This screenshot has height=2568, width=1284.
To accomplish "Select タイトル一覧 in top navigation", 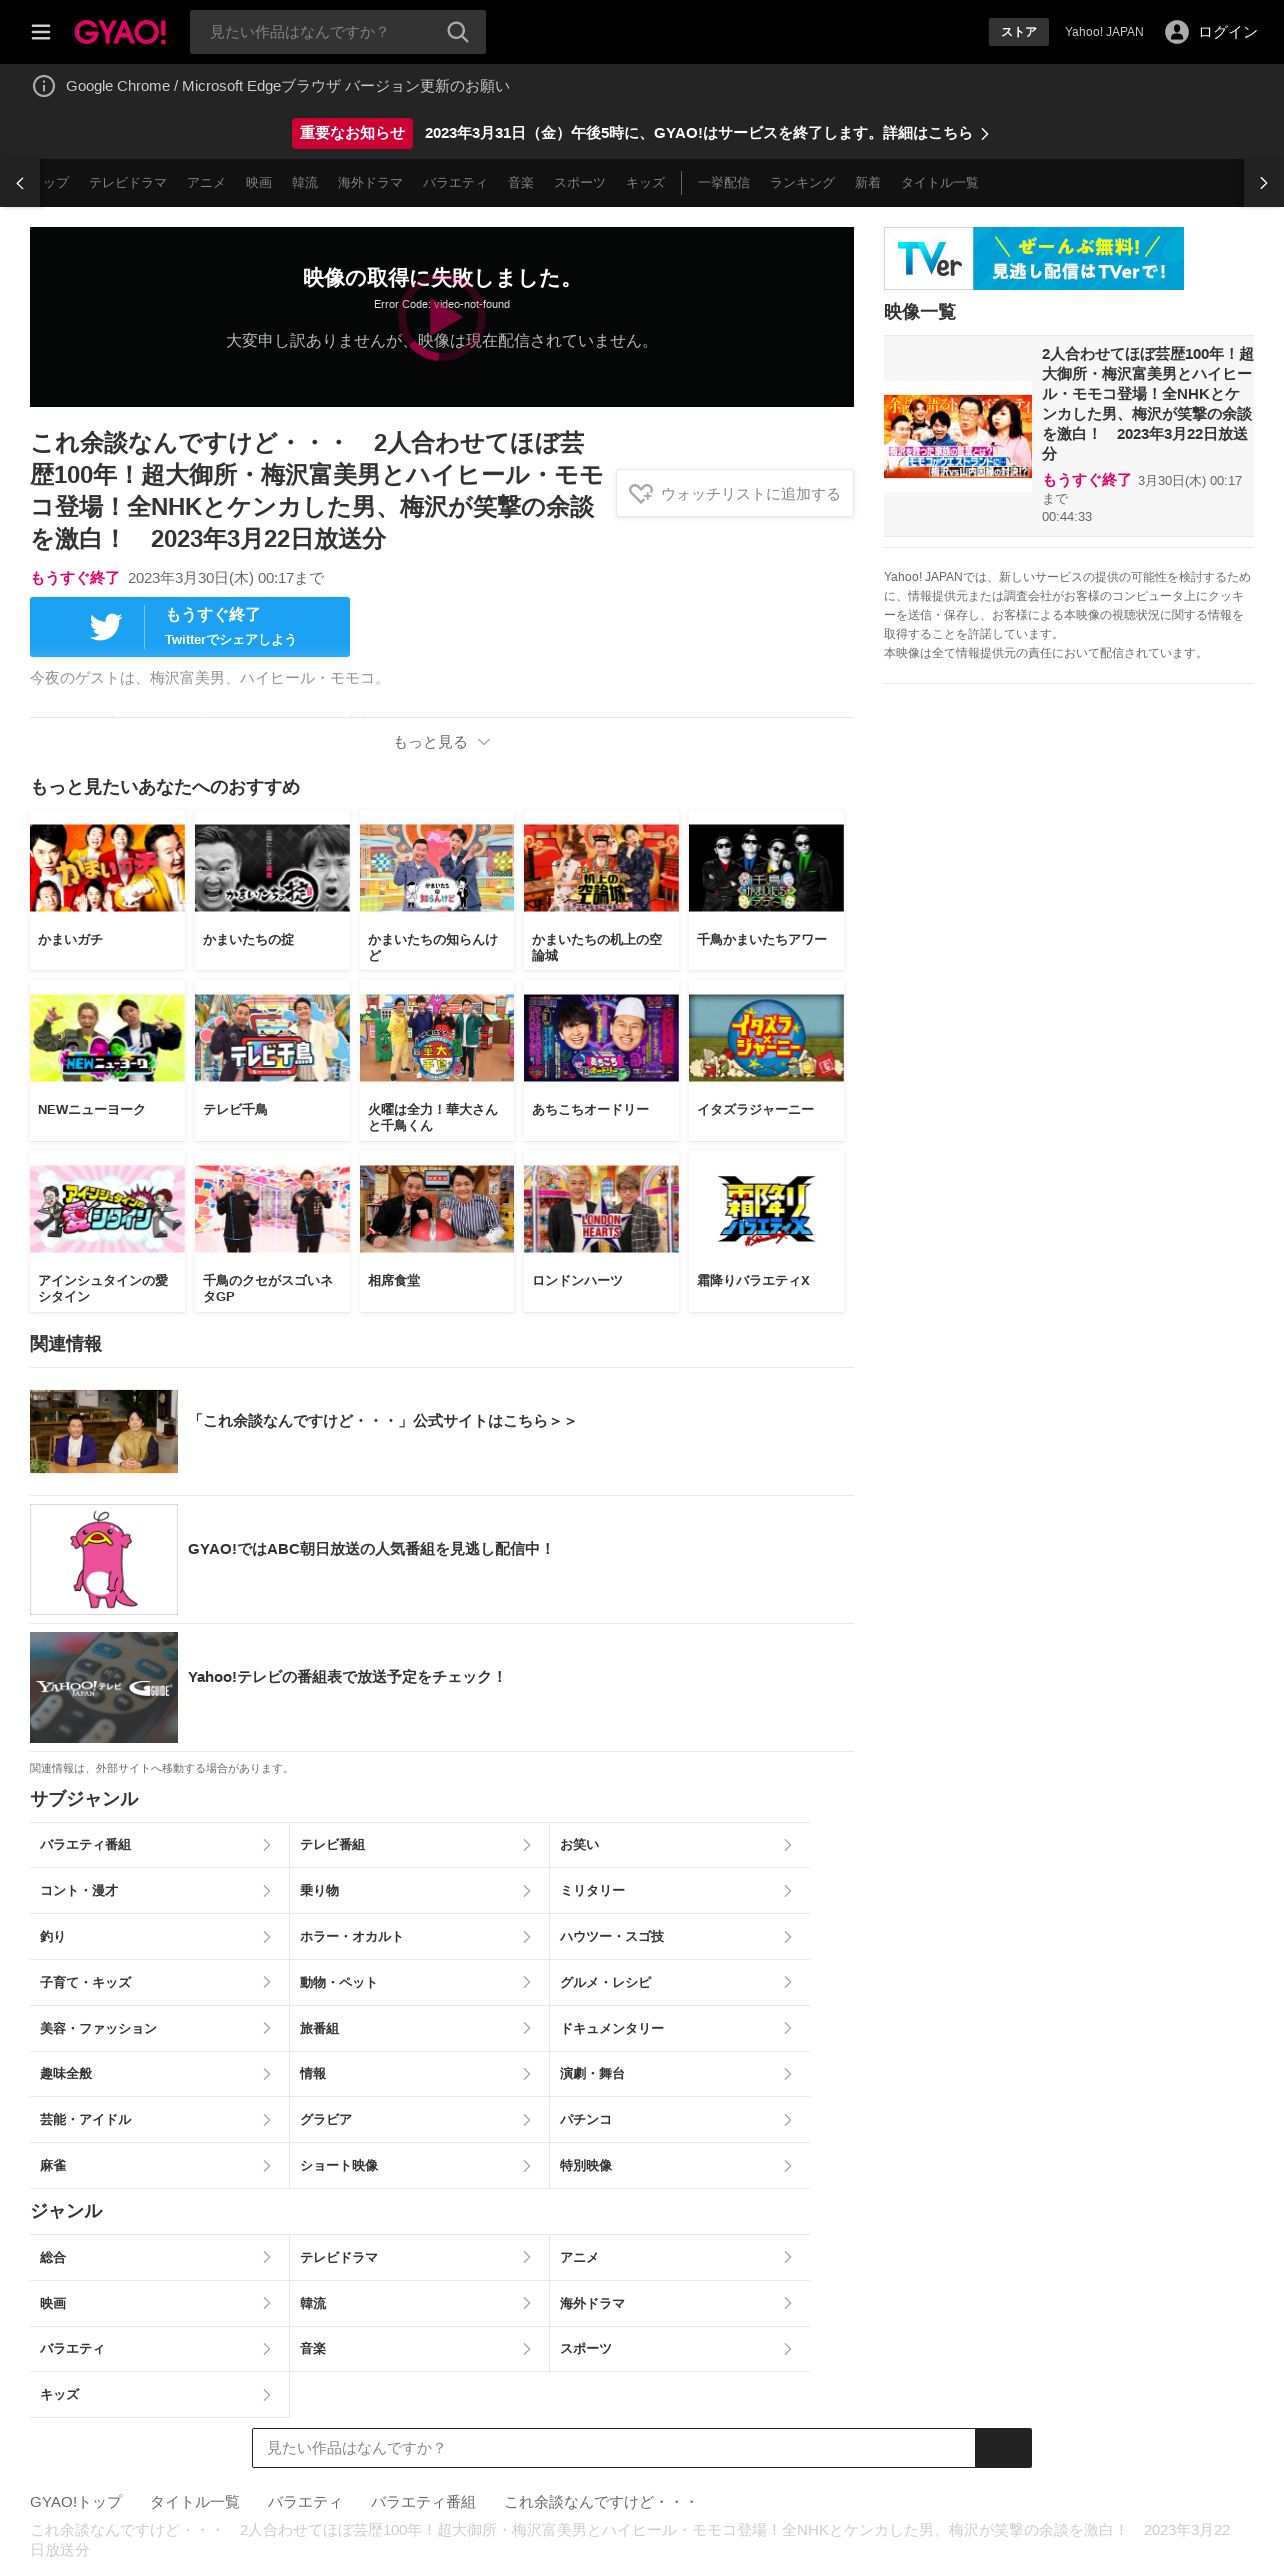I will tap(940, 183).
